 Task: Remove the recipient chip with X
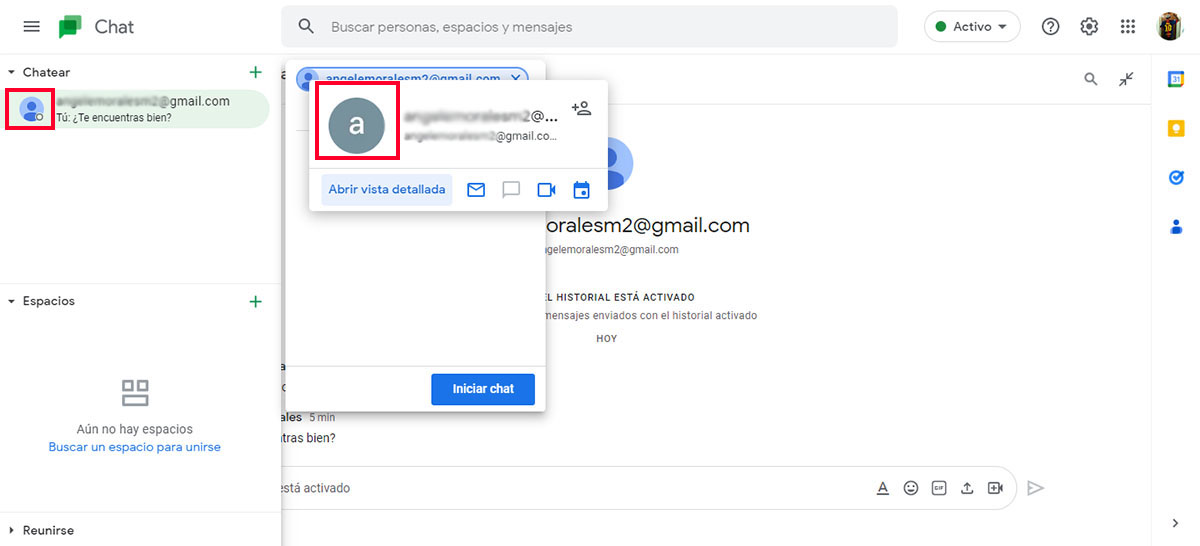point(515,78)
